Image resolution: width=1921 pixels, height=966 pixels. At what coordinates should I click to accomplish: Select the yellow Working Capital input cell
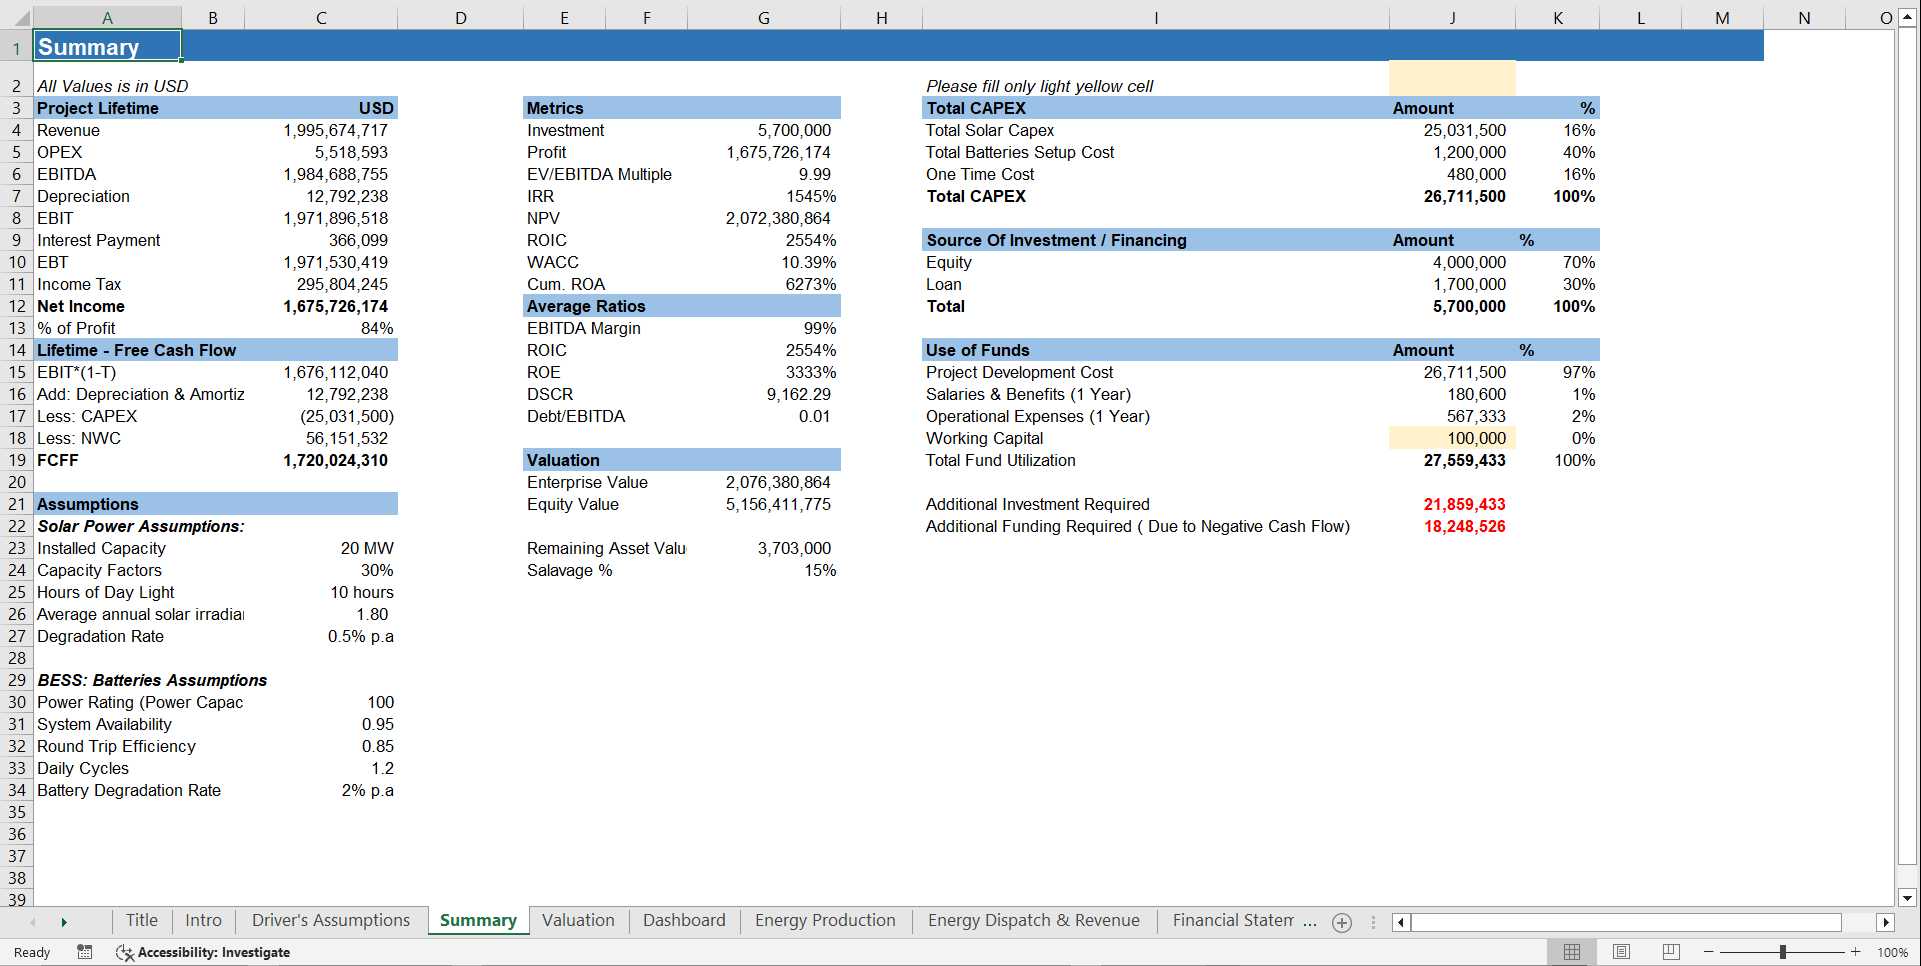pyautogui.click(x=1452, y=438)
